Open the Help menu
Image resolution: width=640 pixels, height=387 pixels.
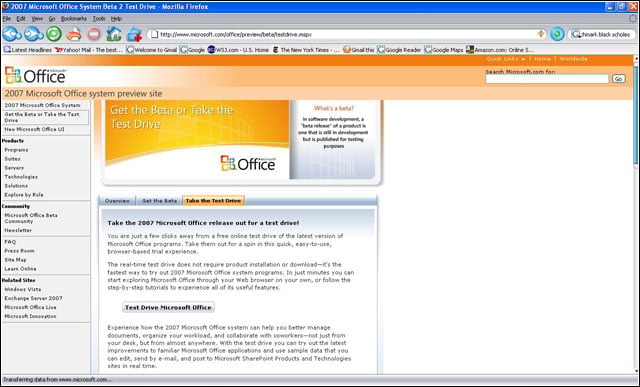point(116,19)
